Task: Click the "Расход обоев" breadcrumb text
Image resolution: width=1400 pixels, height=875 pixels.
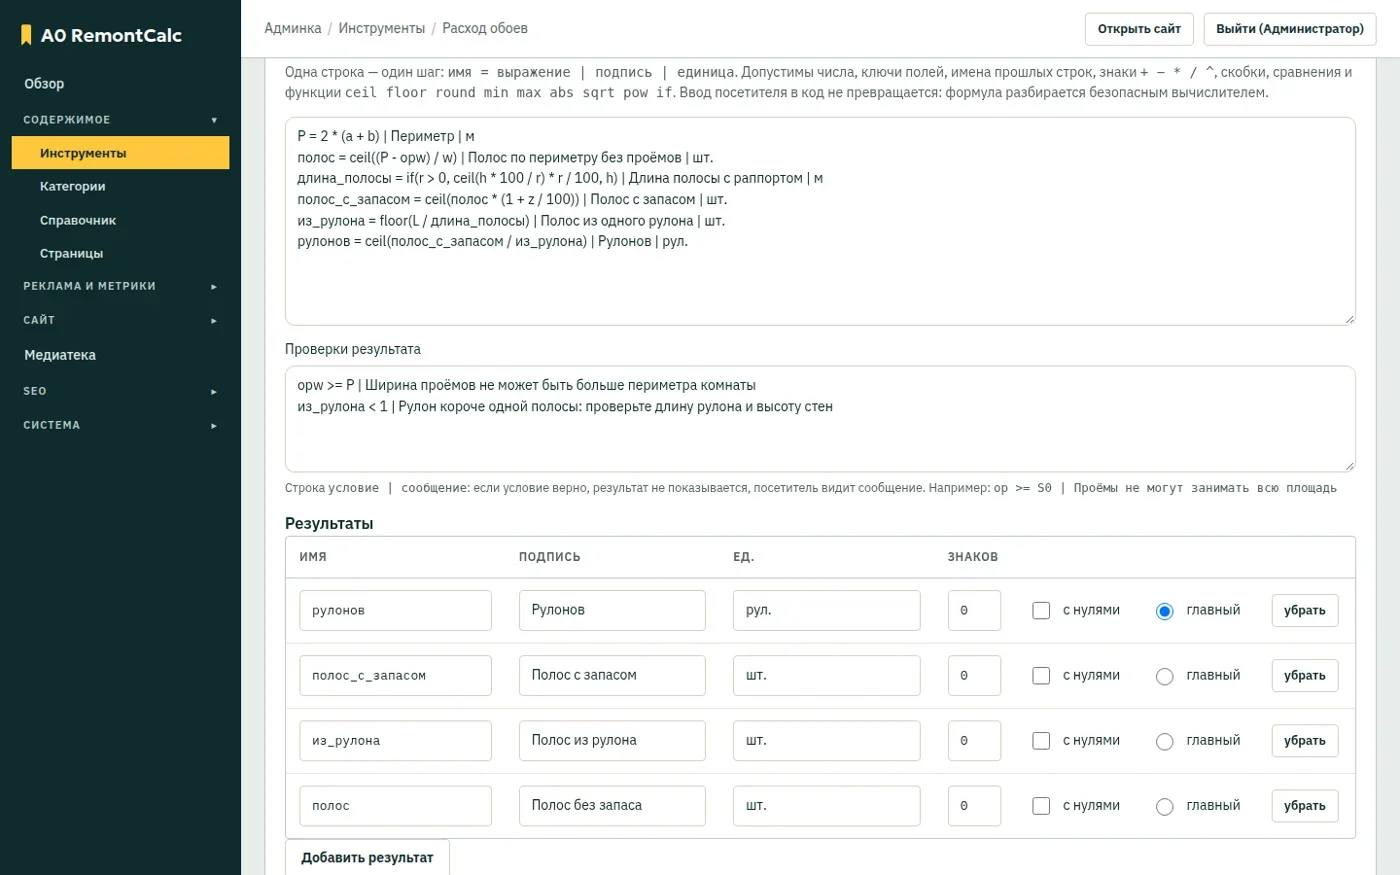Action: [485, 28]
